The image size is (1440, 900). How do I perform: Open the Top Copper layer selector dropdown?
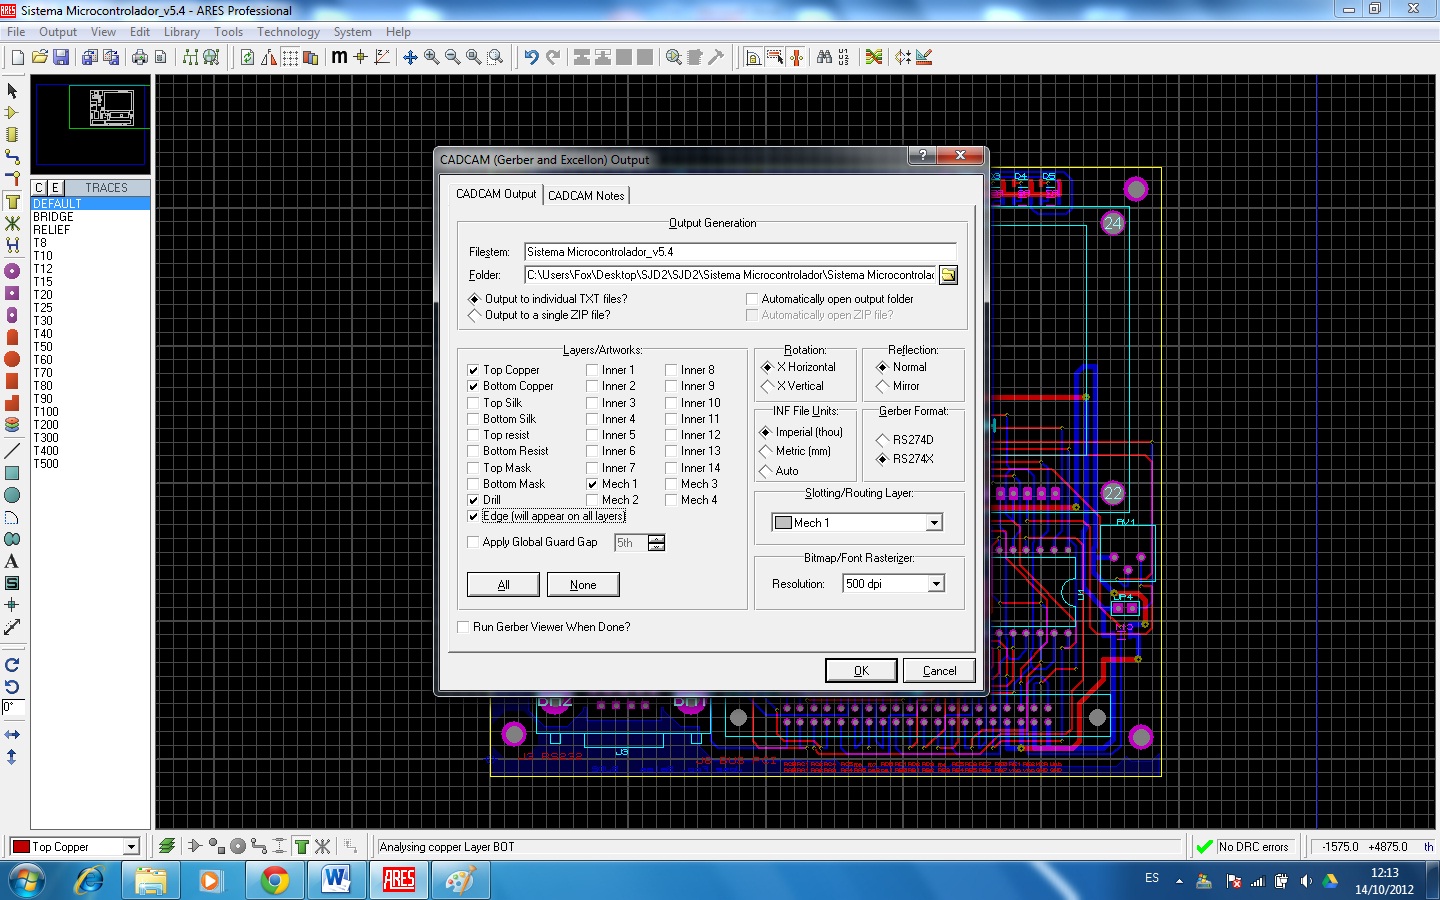(x=130, y=847)
